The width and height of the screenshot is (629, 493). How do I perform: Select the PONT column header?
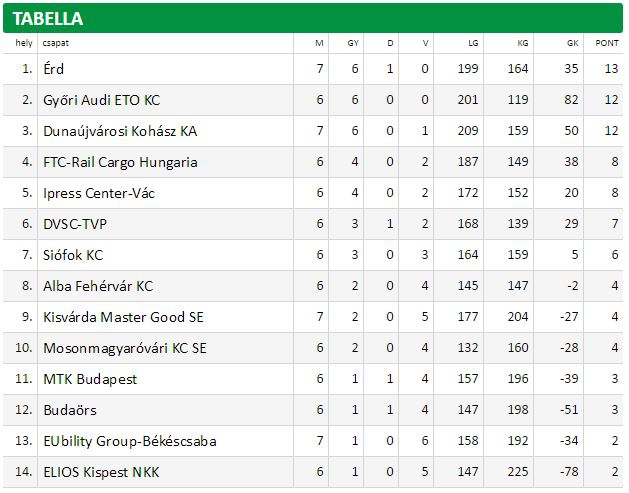[x=607, y=43]
